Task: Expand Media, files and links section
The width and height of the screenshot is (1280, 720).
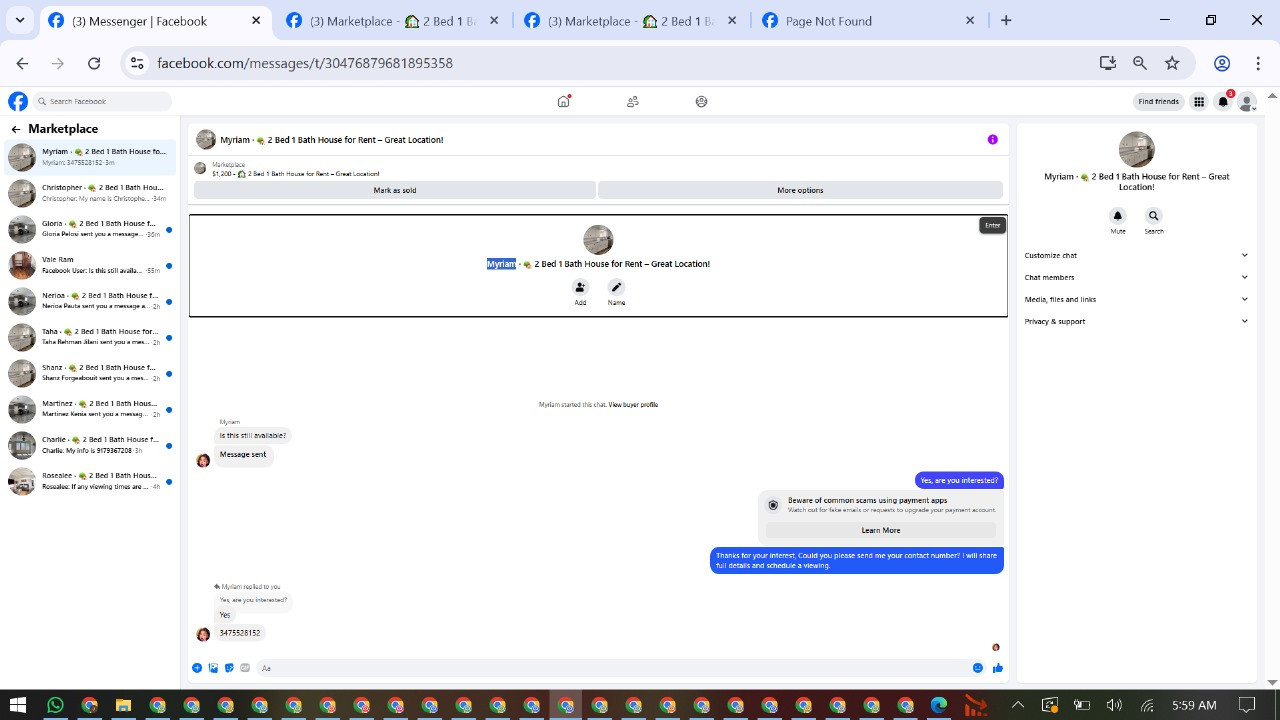Action: [1136, 299]
